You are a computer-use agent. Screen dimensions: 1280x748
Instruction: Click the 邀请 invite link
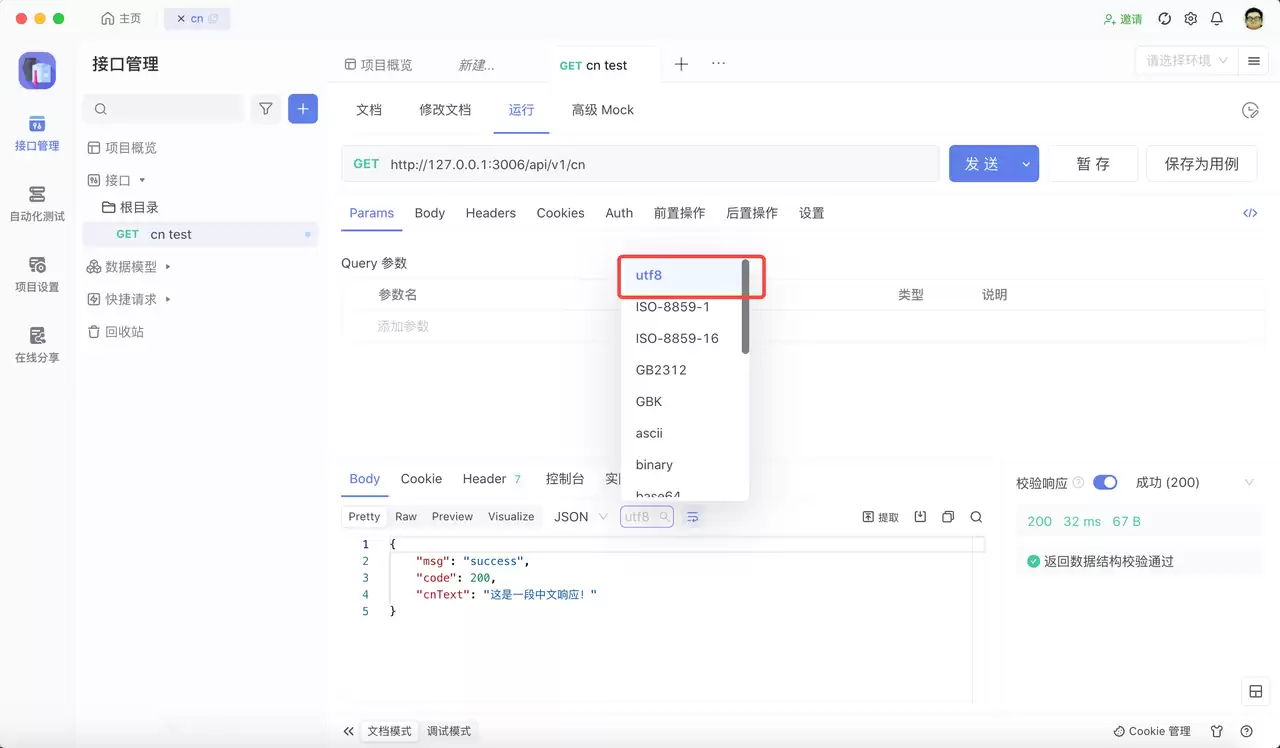click(1122, 19)
